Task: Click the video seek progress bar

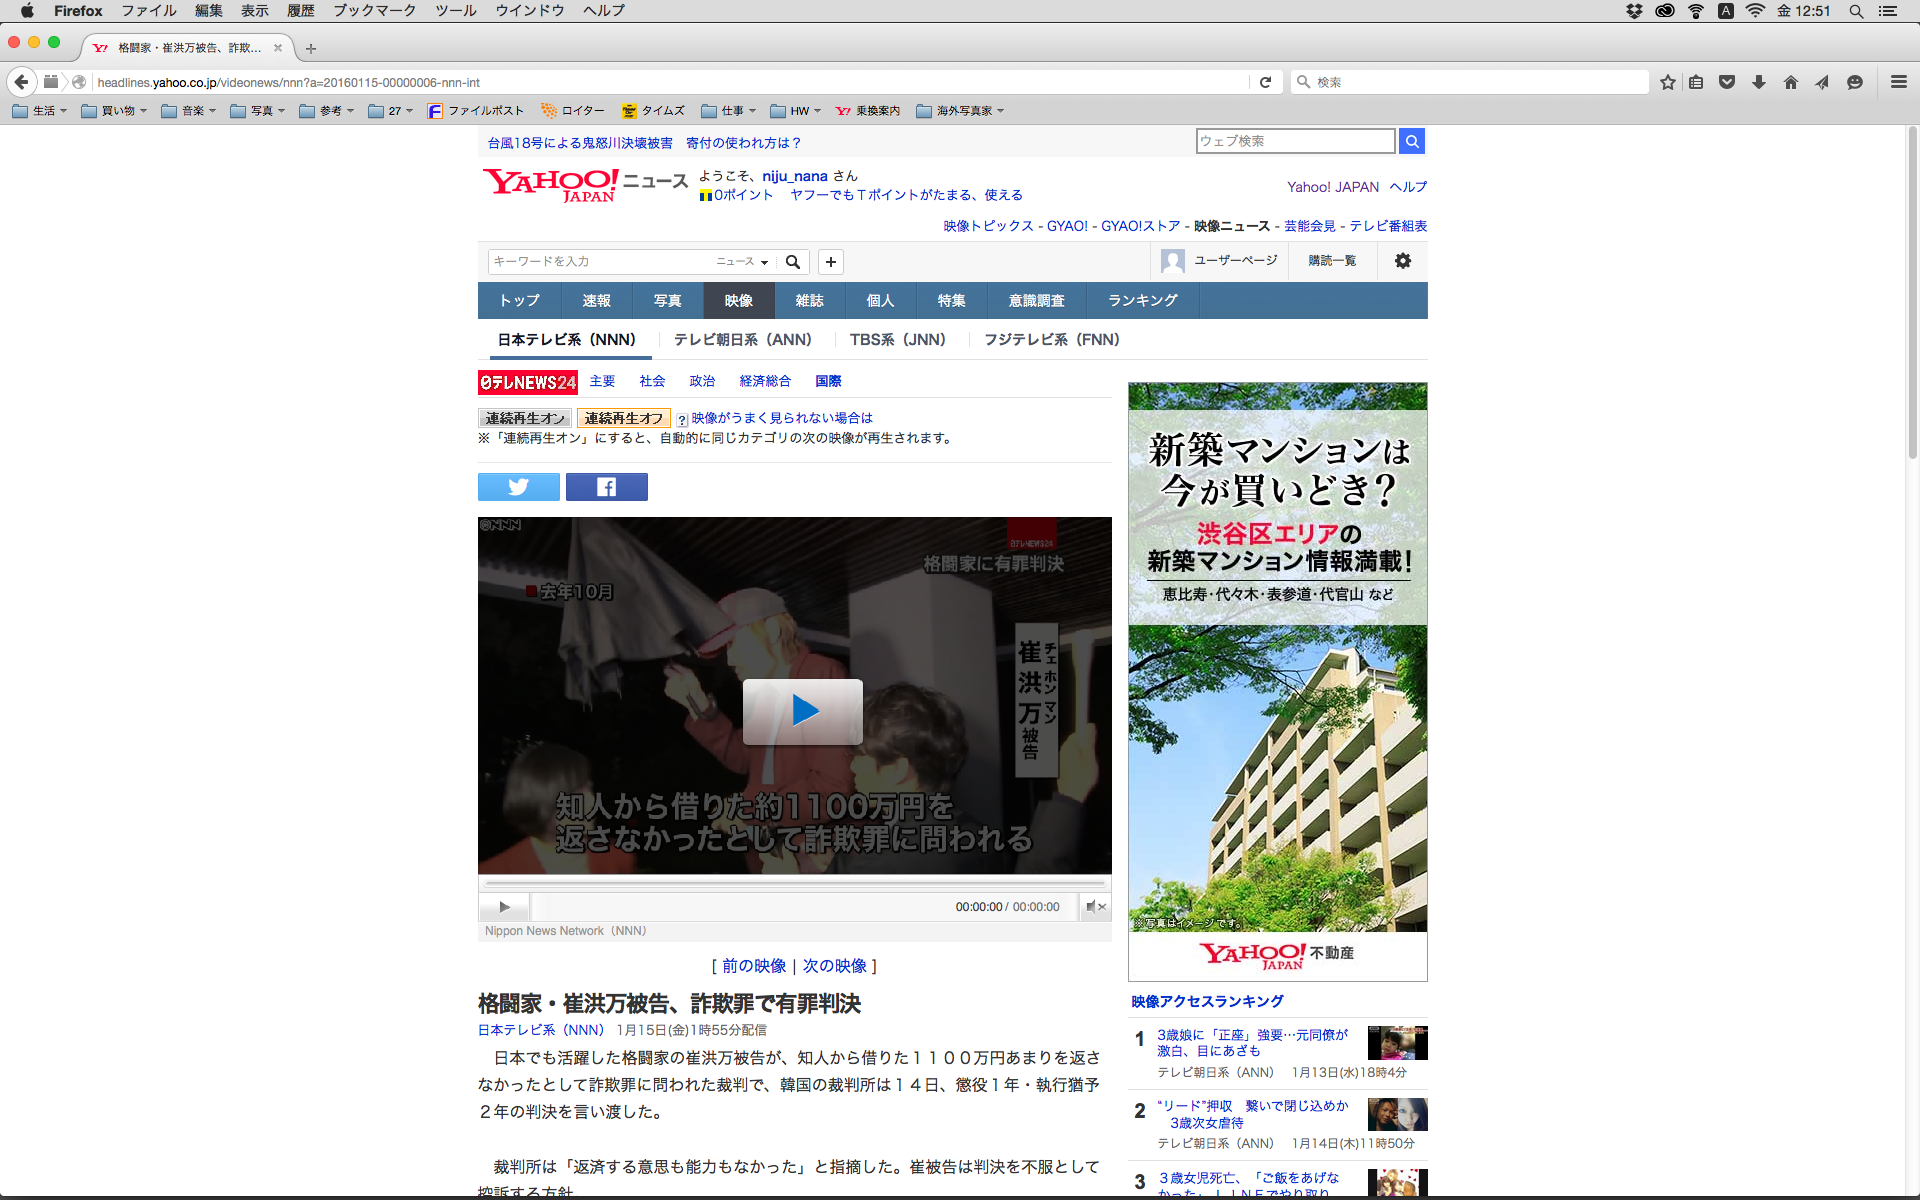Action: tap(795, 884)
